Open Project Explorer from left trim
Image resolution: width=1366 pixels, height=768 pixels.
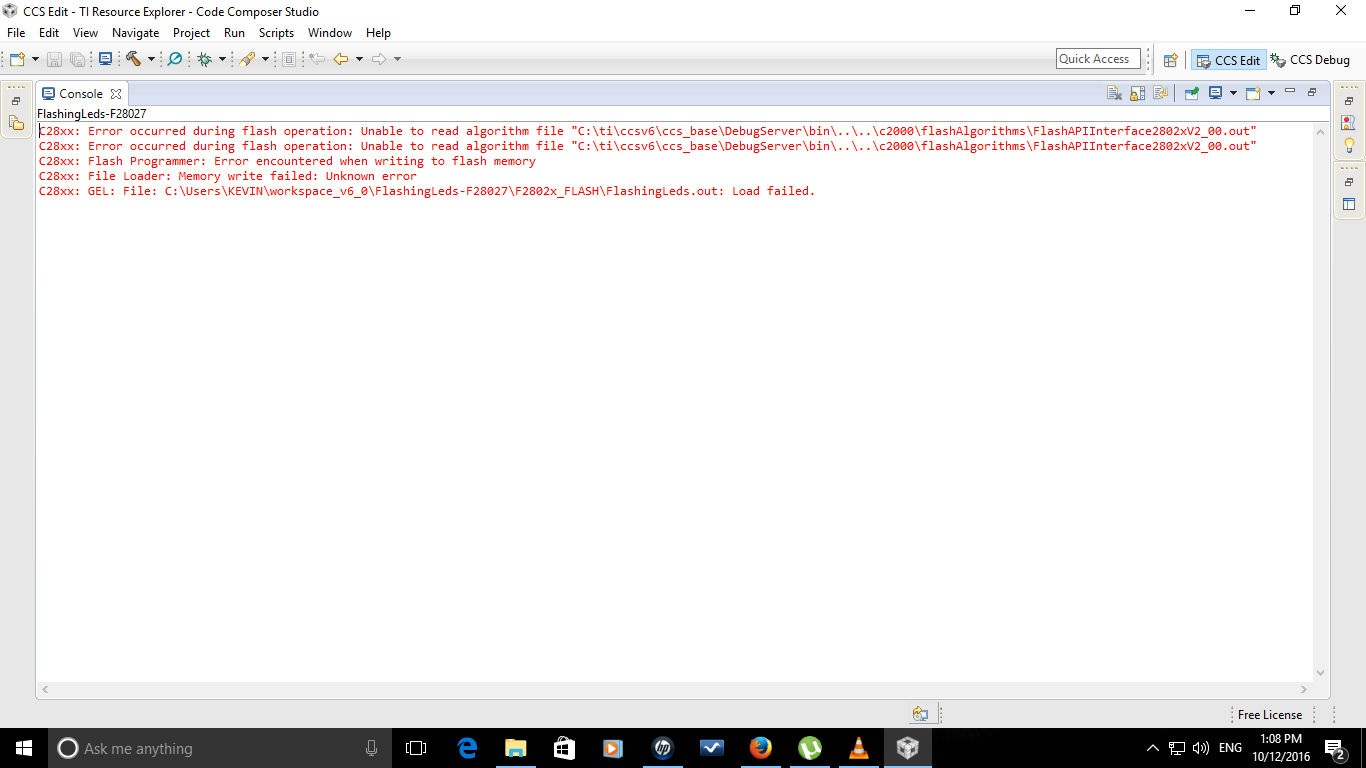[16, 123]
